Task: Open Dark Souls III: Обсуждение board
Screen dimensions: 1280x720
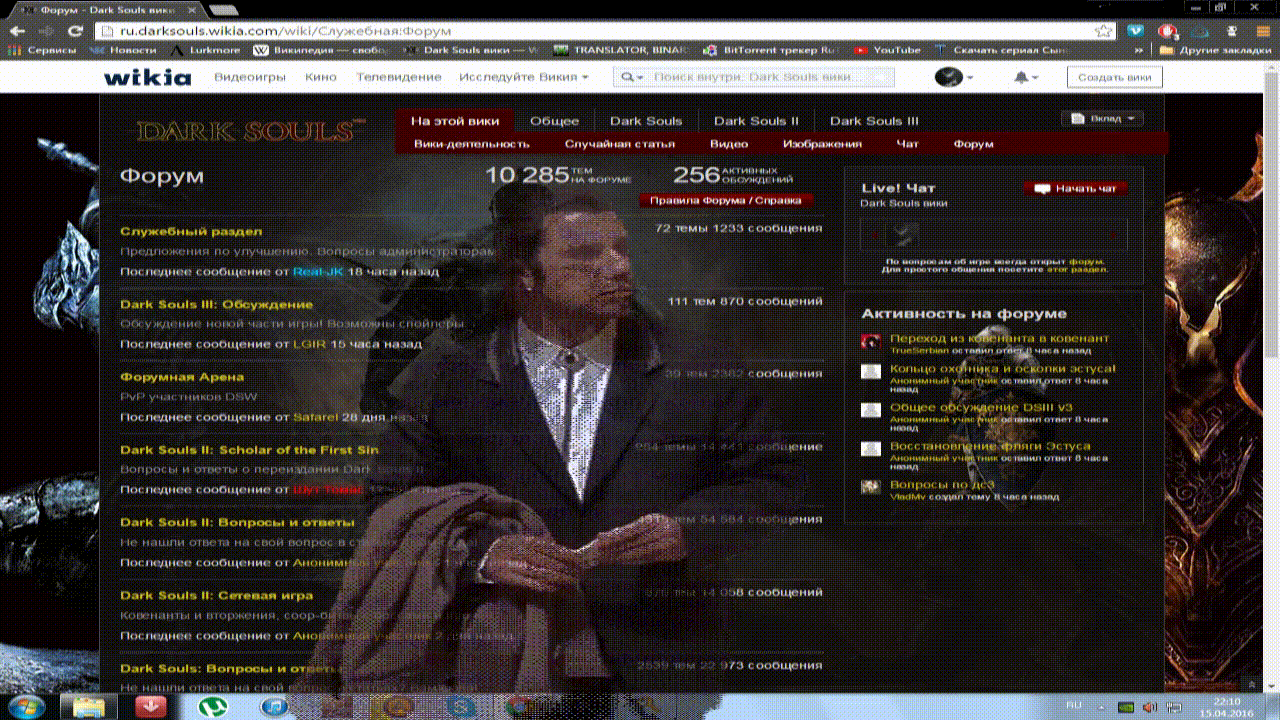Action: [216, 304]
